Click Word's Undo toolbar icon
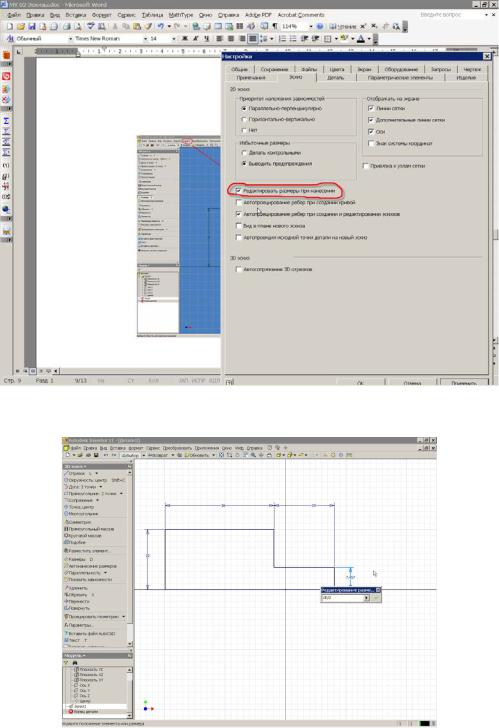This screenshot has height=728, width=499. (x=161, y=27)
